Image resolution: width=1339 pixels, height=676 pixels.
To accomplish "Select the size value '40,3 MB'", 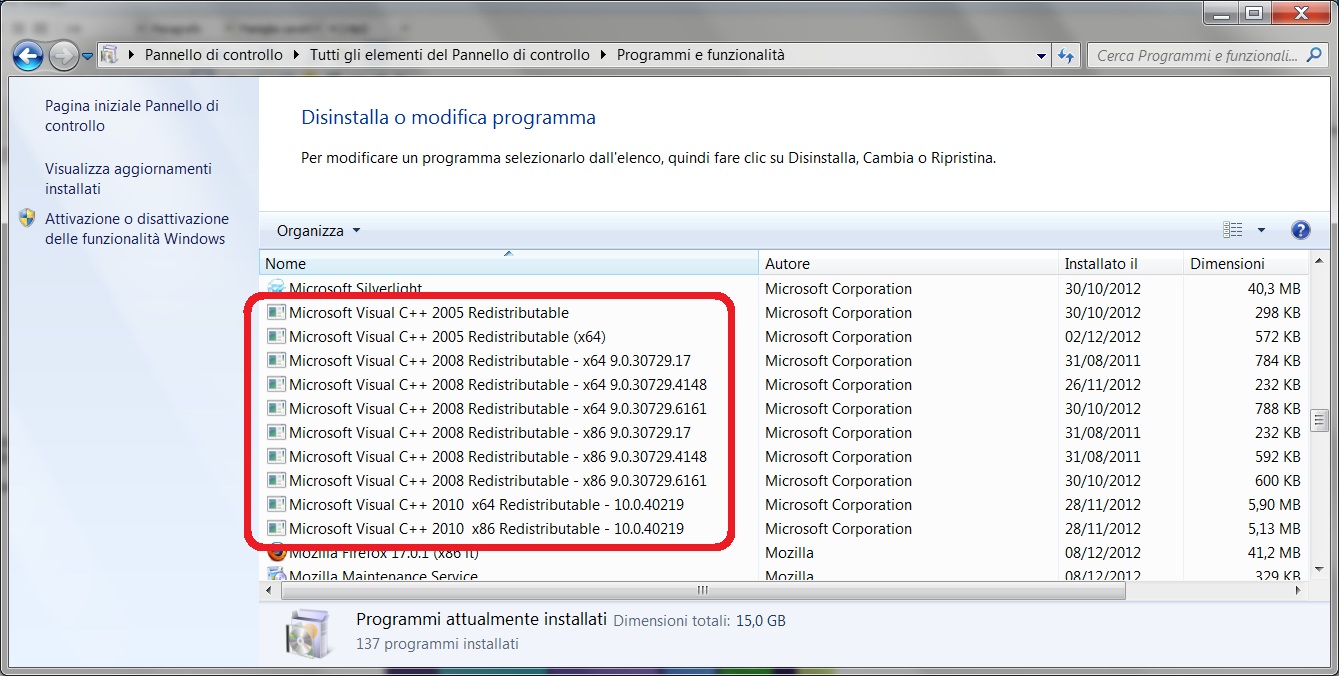I will coord(1273,289).
